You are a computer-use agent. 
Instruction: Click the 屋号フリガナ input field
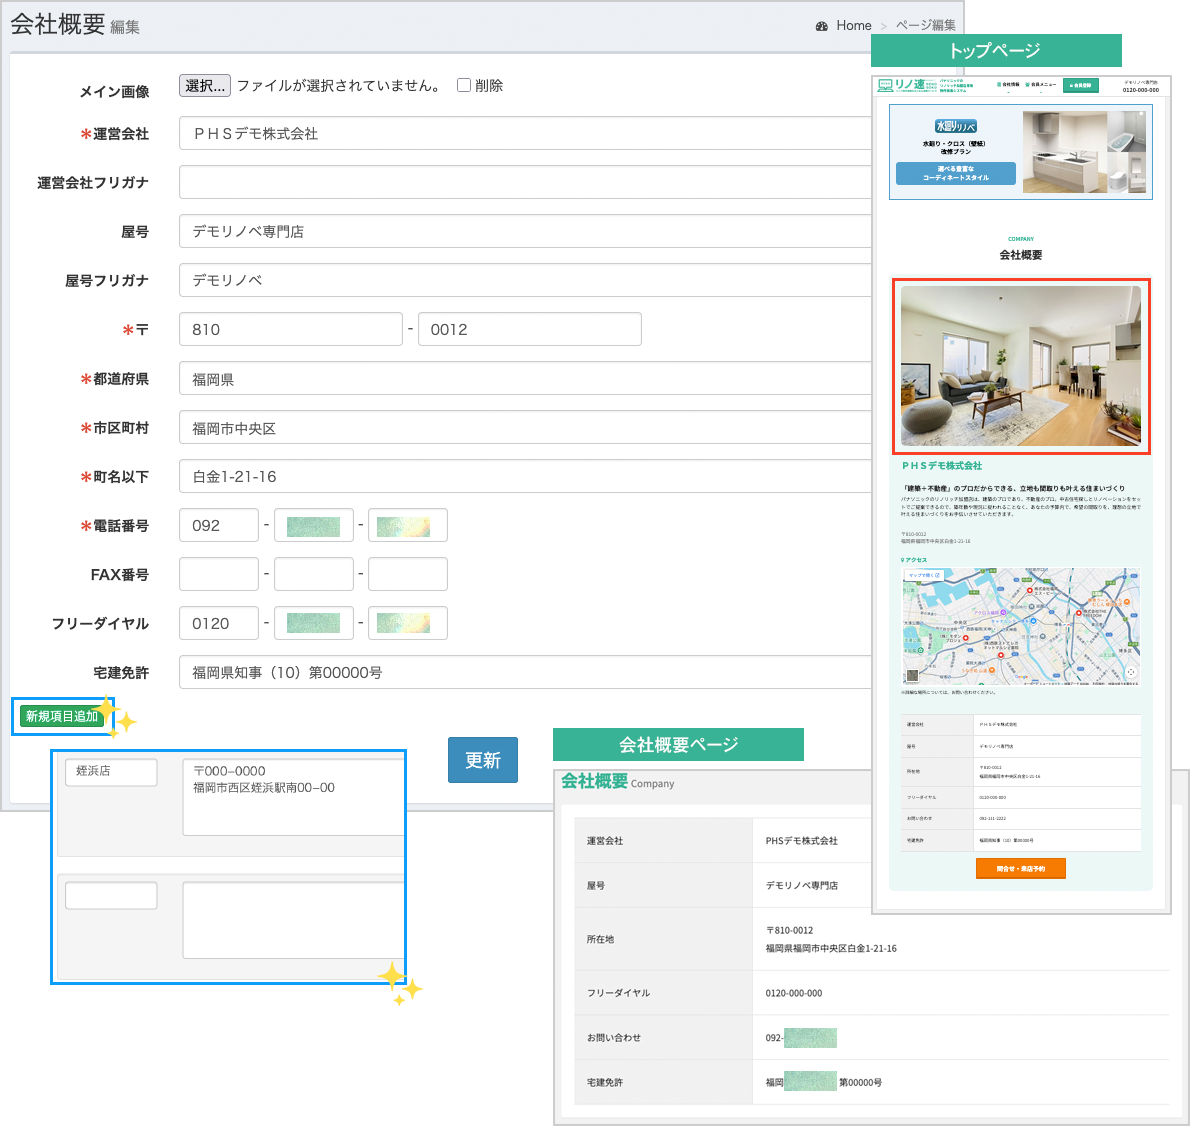click(525, 281)
